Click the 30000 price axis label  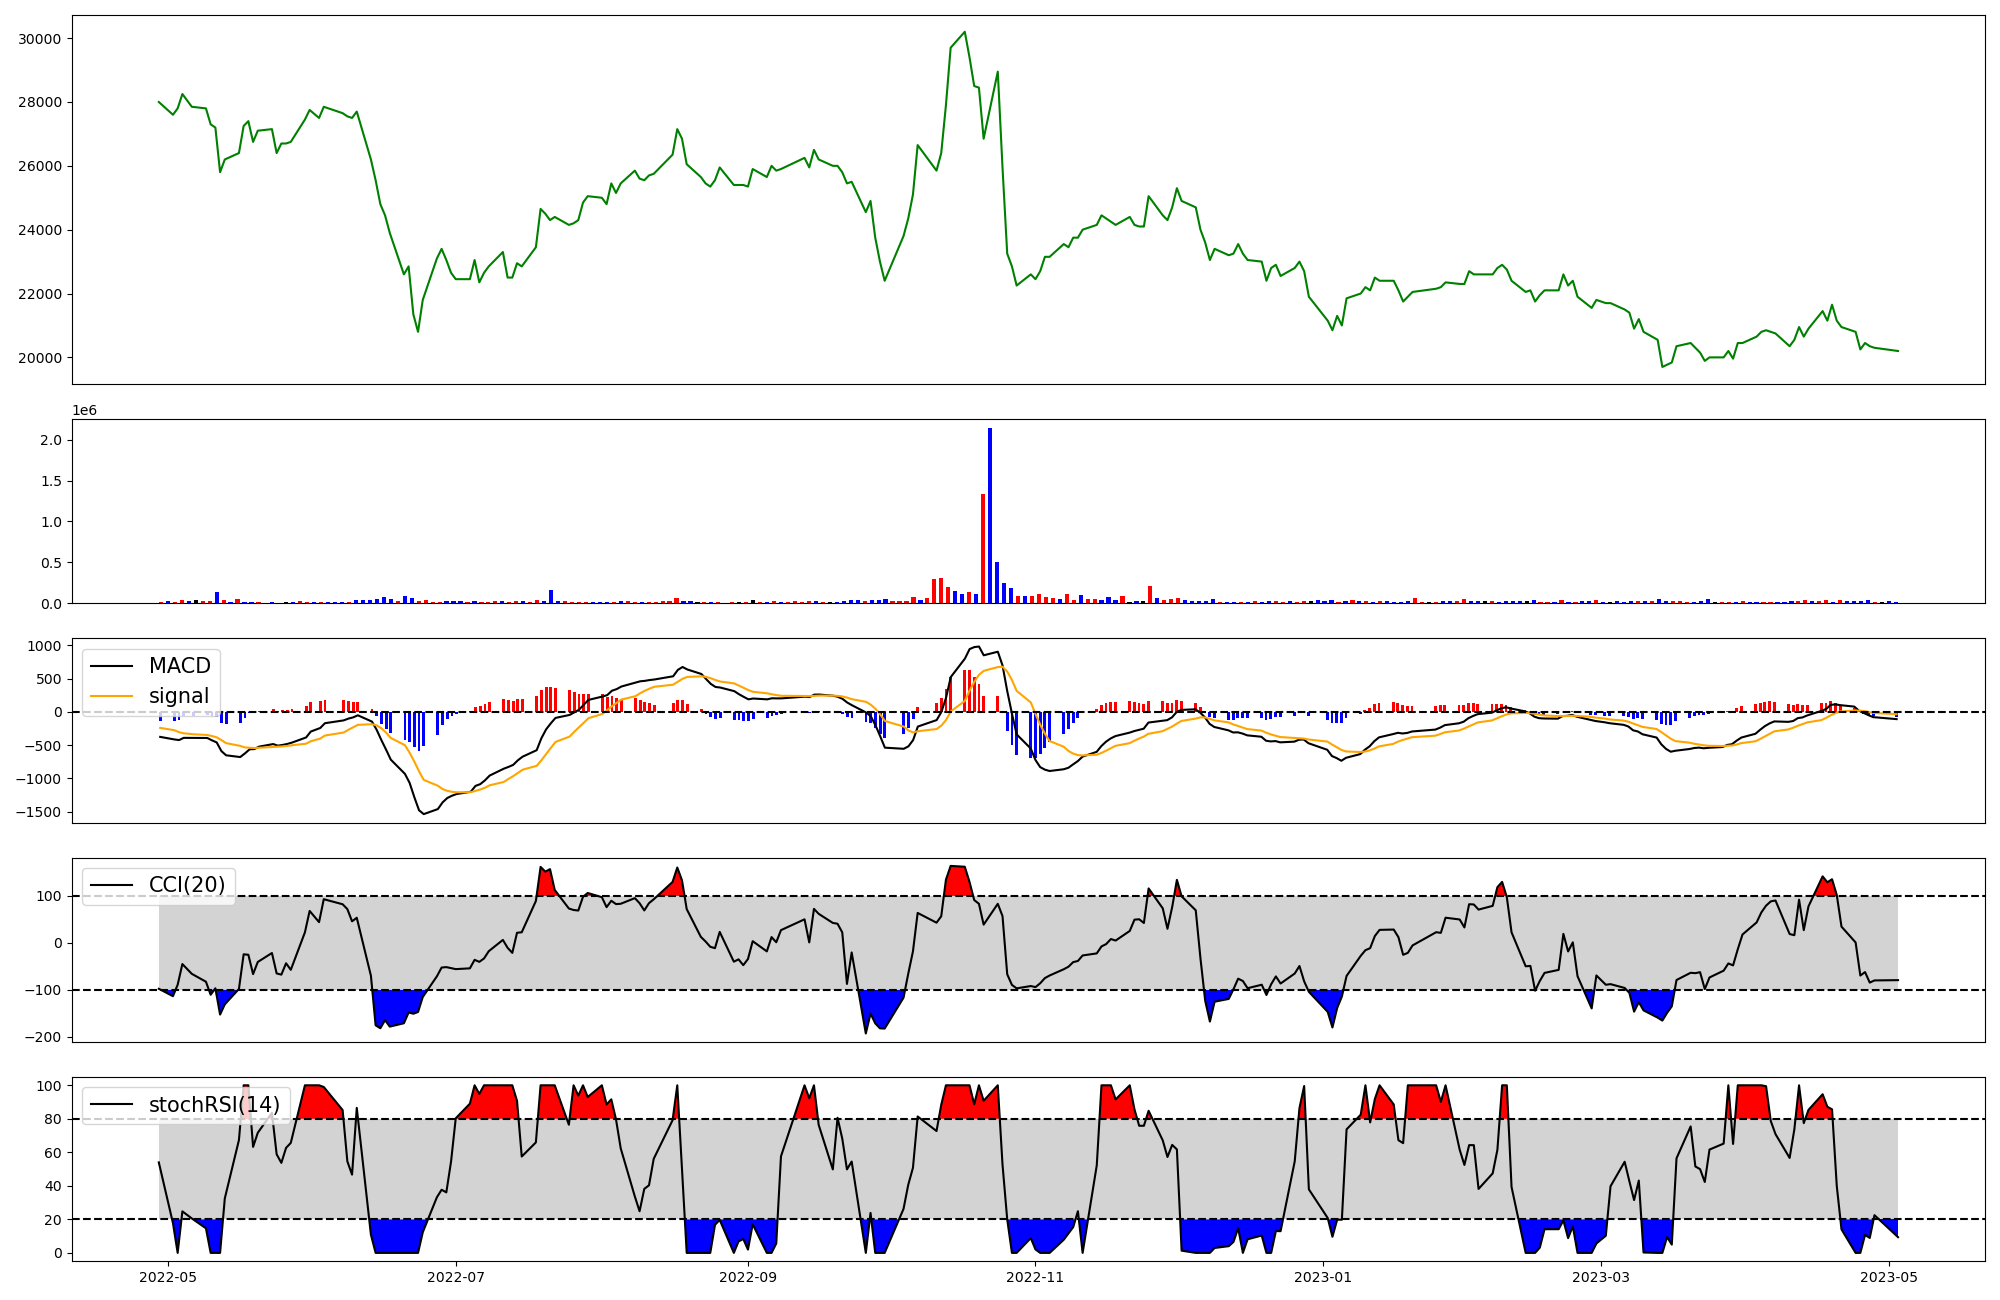pos(40,39)
